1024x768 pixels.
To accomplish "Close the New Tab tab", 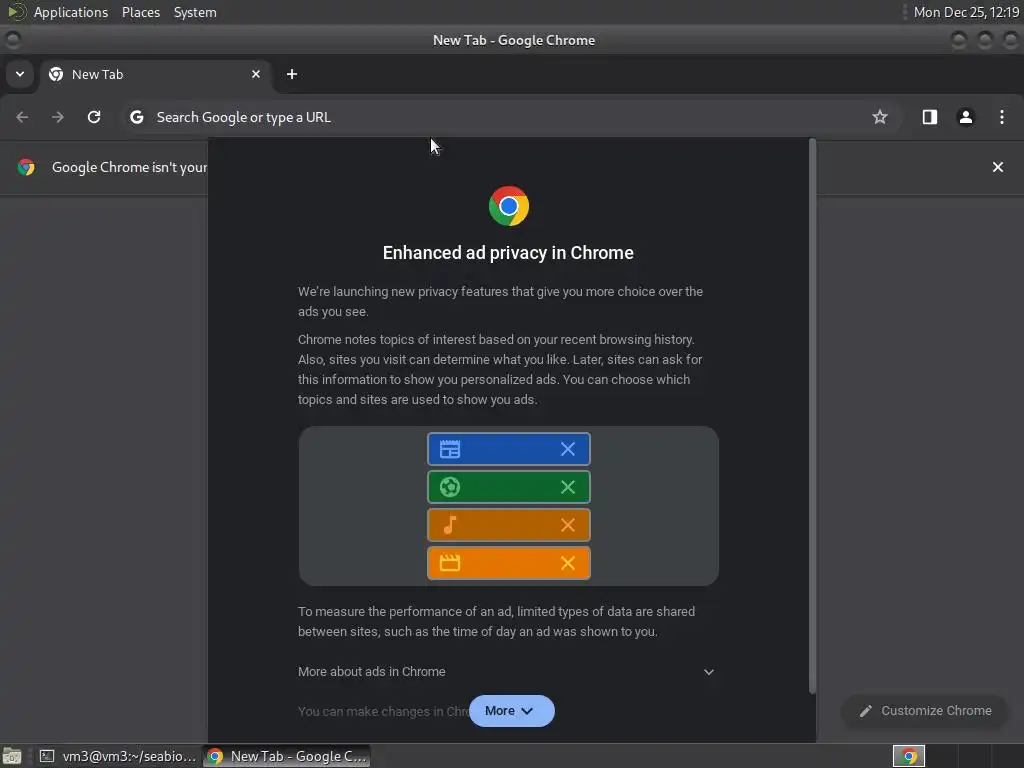I will (x=256, y=74).
